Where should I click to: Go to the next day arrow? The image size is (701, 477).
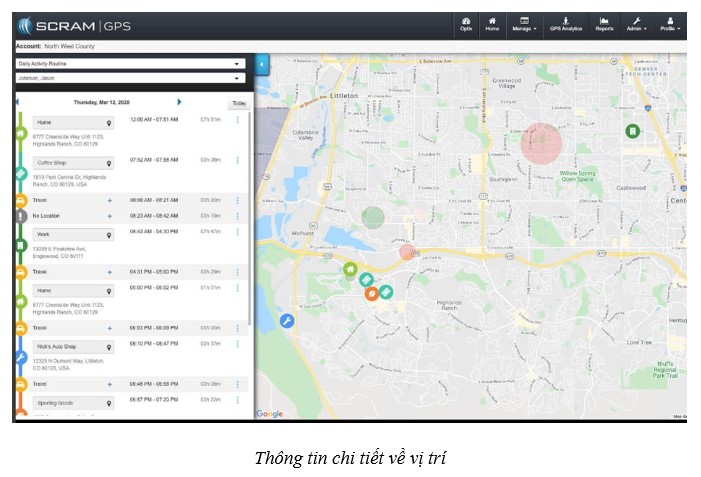tap(179, 102)
